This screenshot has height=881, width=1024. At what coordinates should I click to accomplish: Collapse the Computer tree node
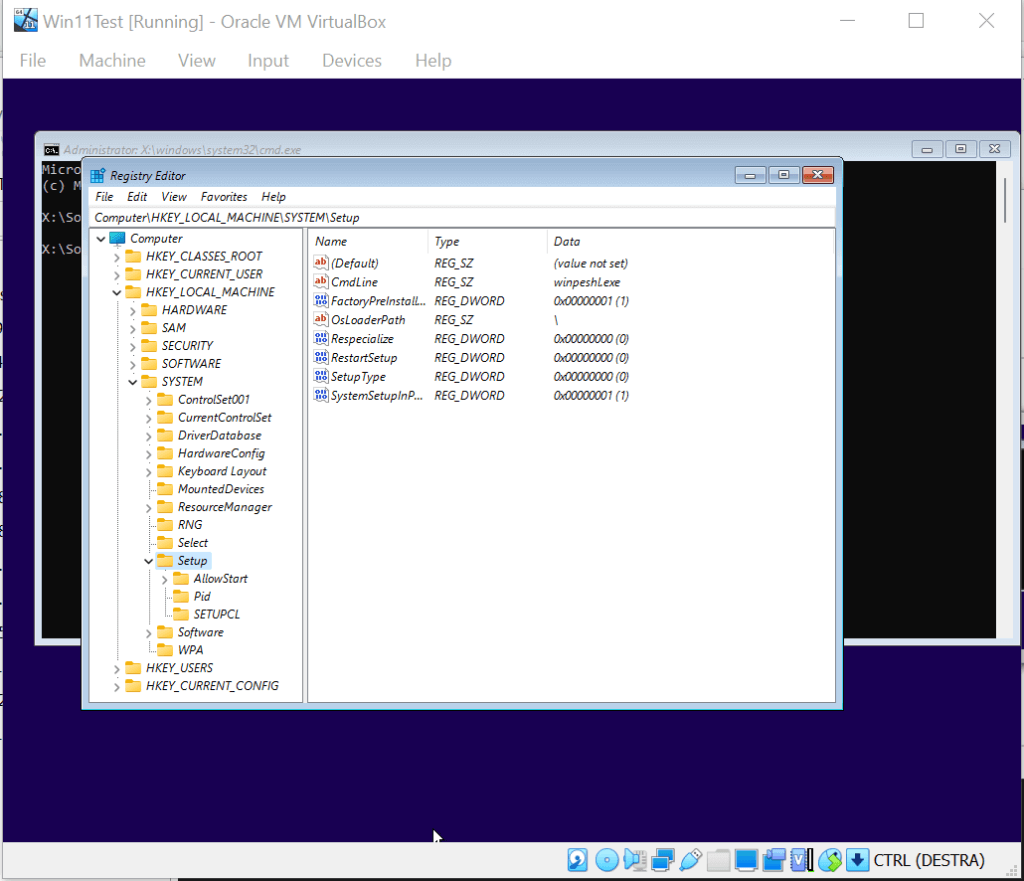point(101,239)
